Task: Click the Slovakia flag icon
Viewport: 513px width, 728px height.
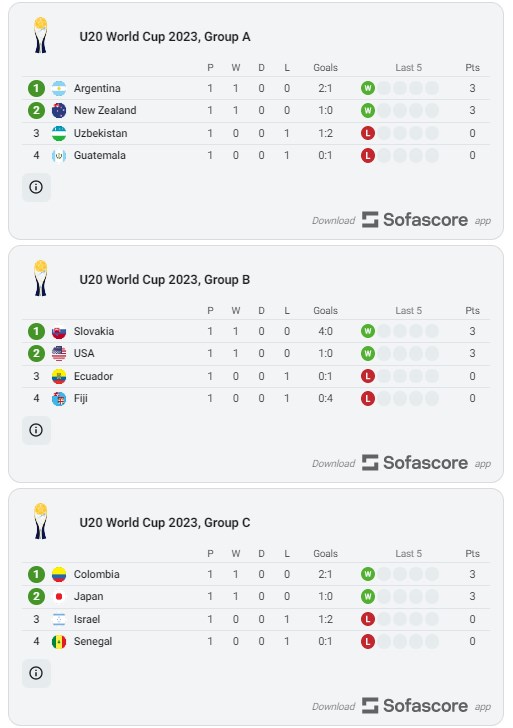Action: coord(59,332)
